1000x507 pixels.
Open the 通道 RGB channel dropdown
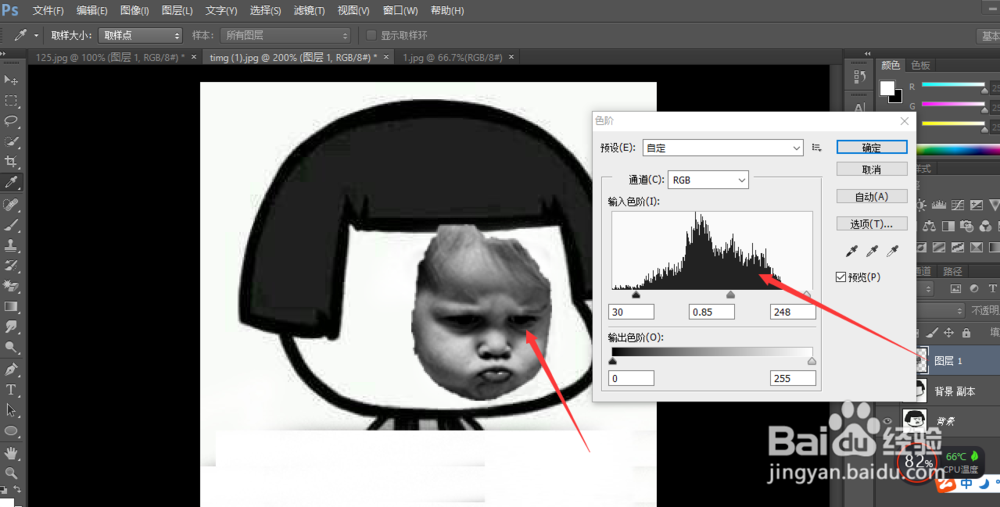(708, 180)
